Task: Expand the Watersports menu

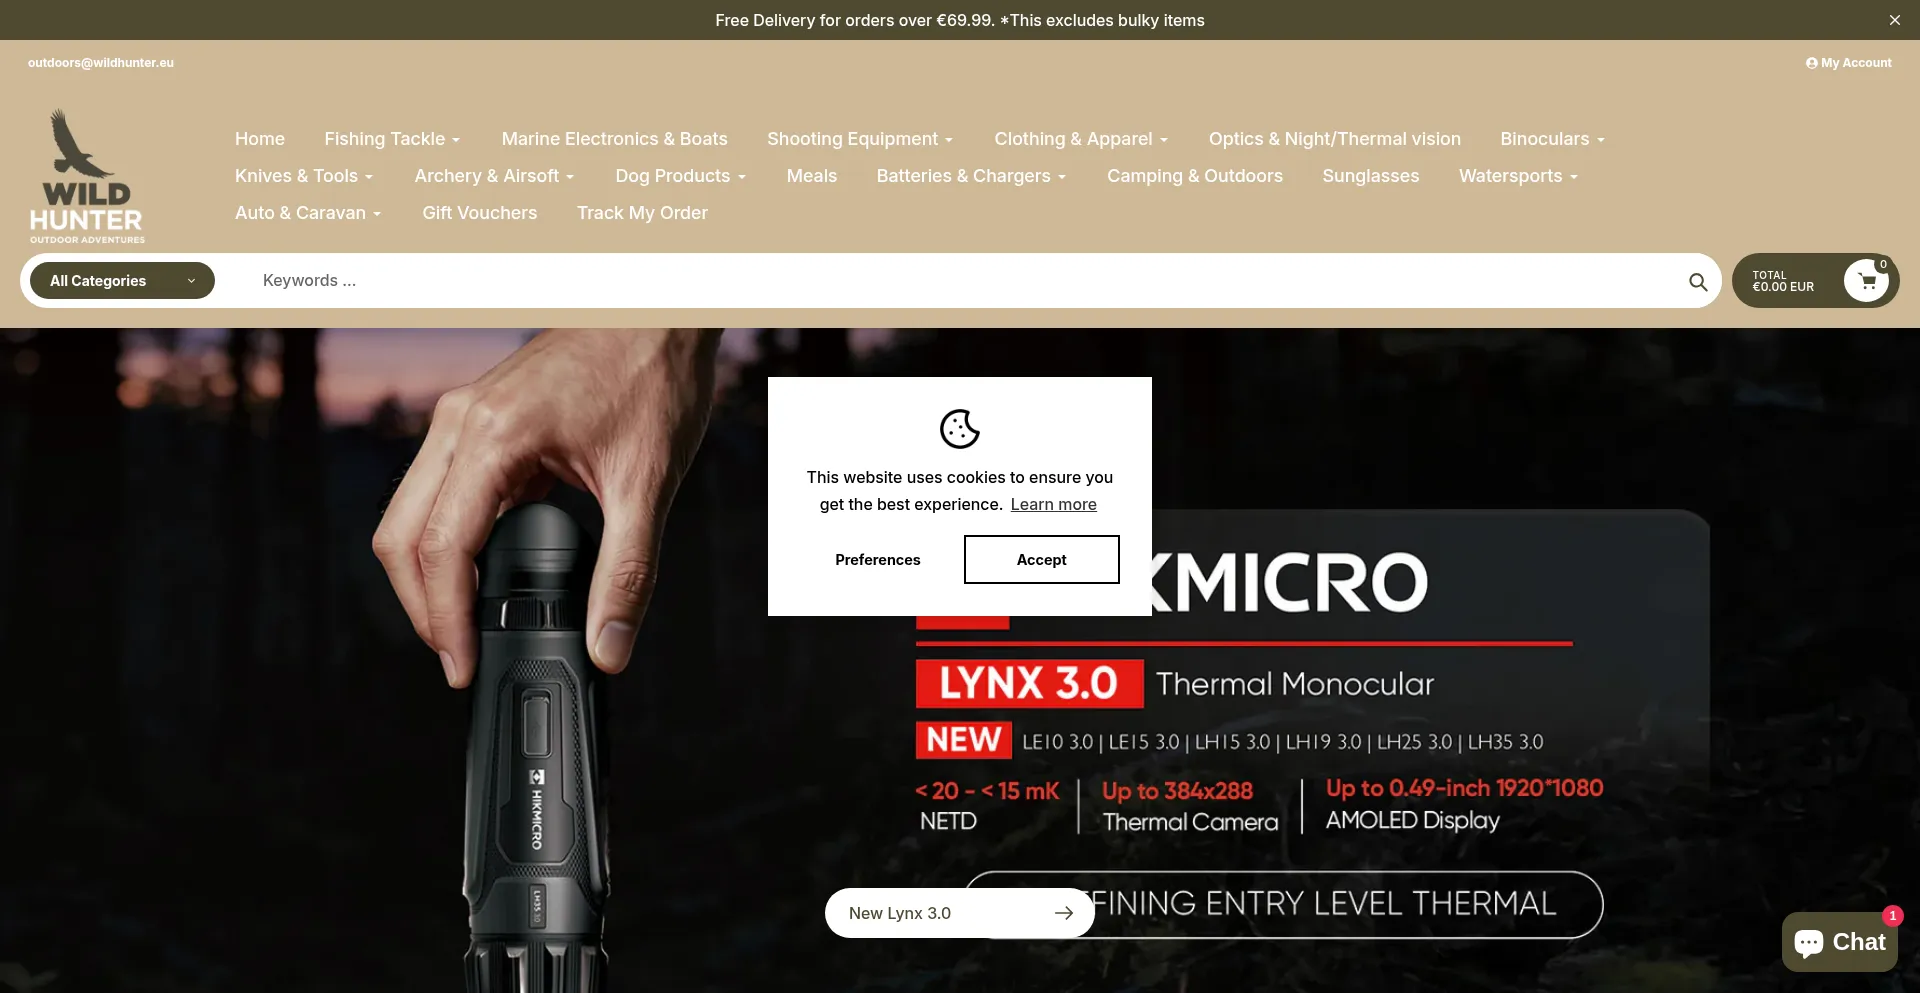Action: (1518, 176)
